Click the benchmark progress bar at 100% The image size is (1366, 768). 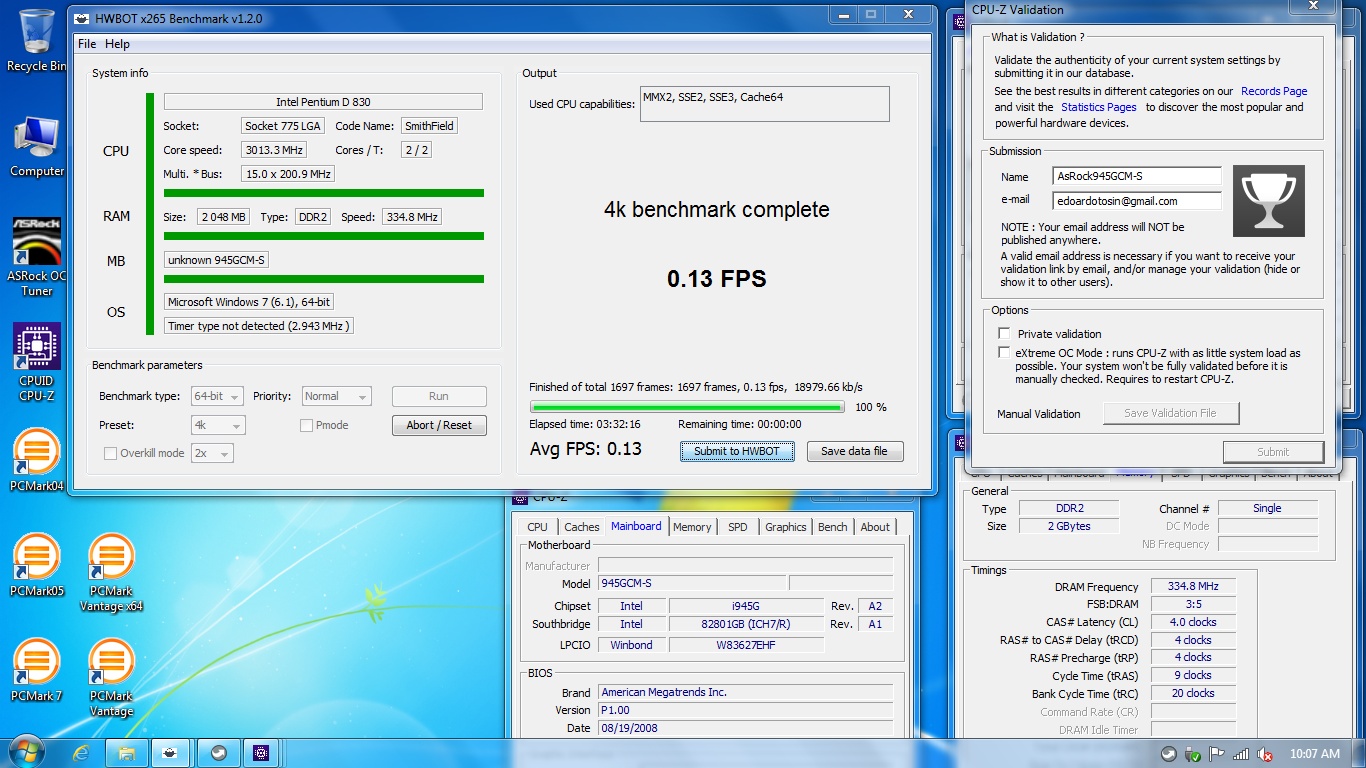[688, 407]
